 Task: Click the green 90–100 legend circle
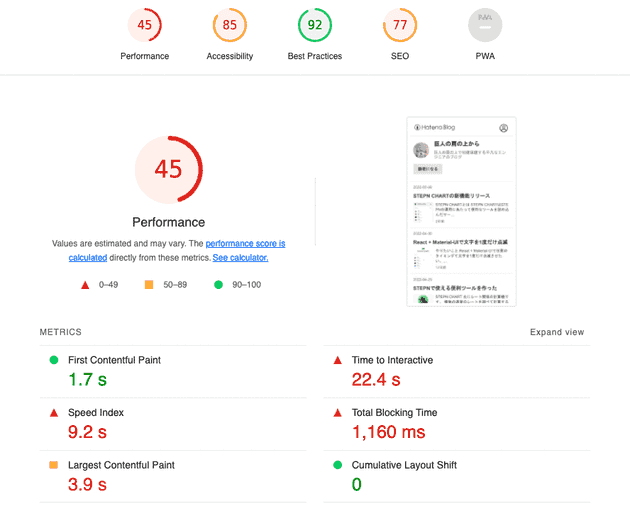coord(218,285)
